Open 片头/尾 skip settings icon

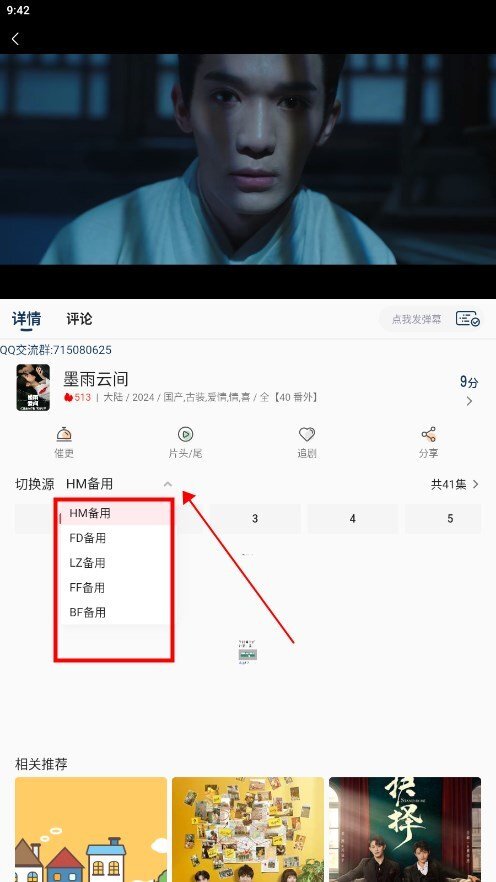tap(186, 434)
